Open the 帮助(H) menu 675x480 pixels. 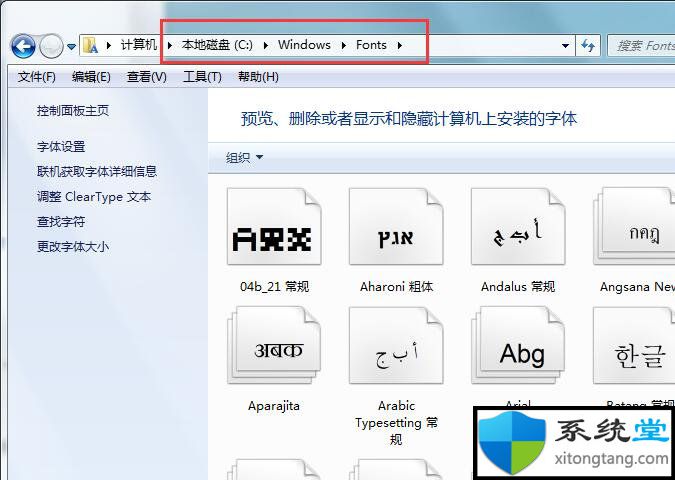pos(258,77)
